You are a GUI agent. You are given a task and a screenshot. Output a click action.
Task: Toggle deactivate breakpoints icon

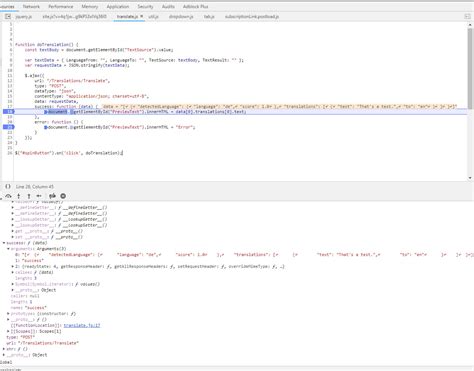click(52, 196)
